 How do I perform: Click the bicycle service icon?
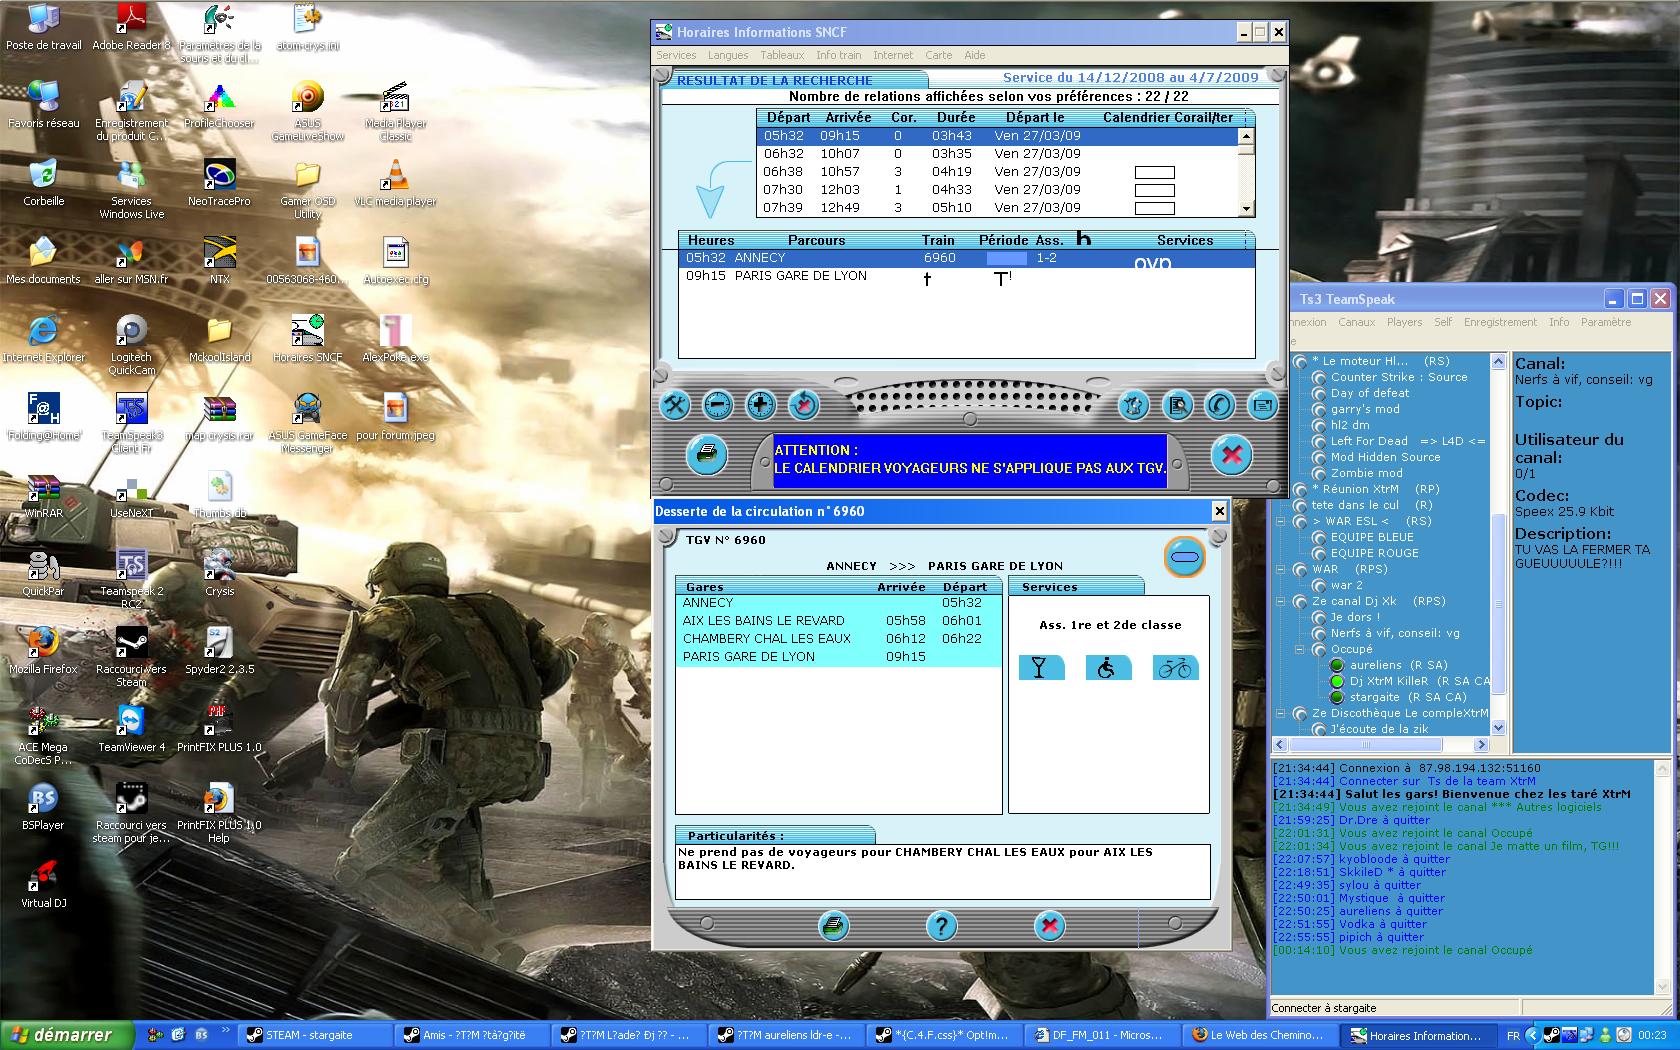1175,668
